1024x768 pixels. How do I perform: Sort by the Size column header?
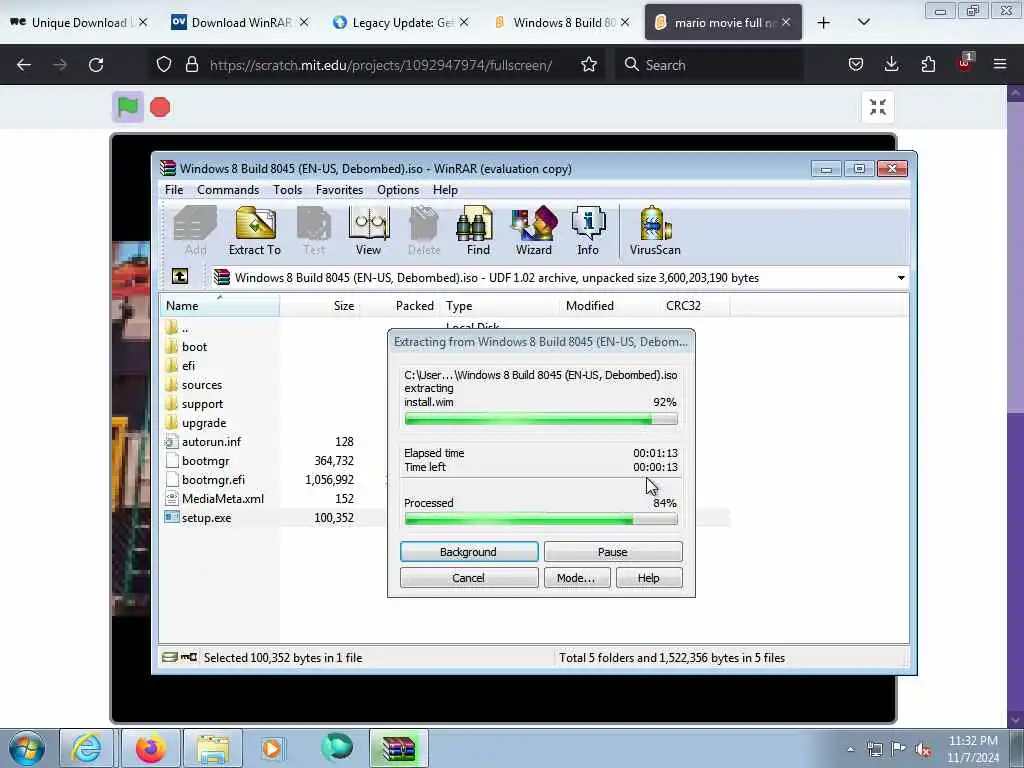(319, 306)
